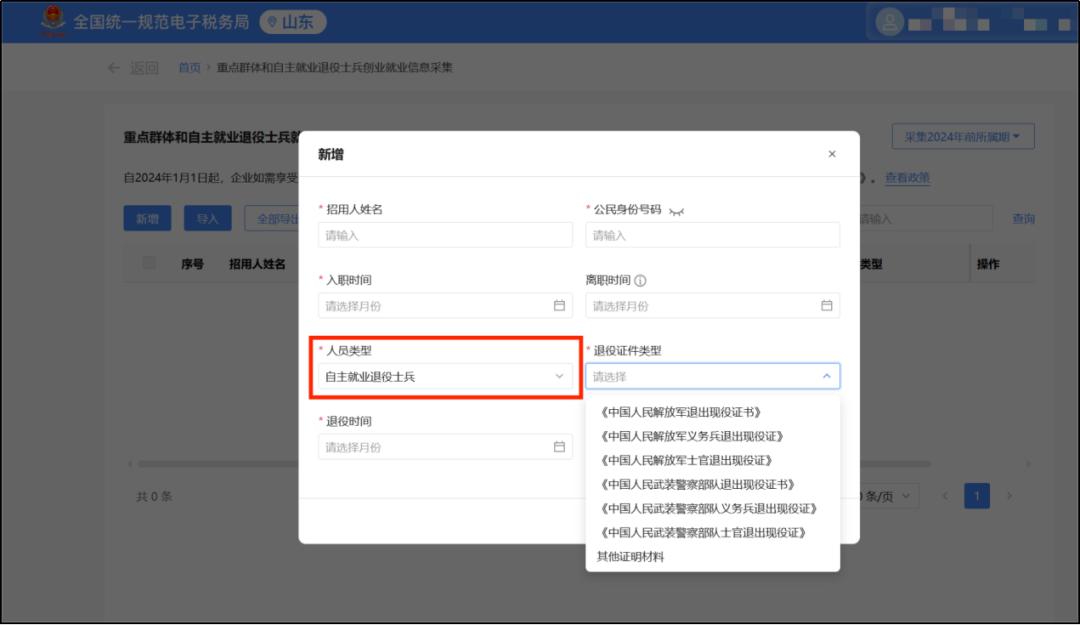Click the 查看政策 link
Screen dimensions: 1080x625
(907, 178)
